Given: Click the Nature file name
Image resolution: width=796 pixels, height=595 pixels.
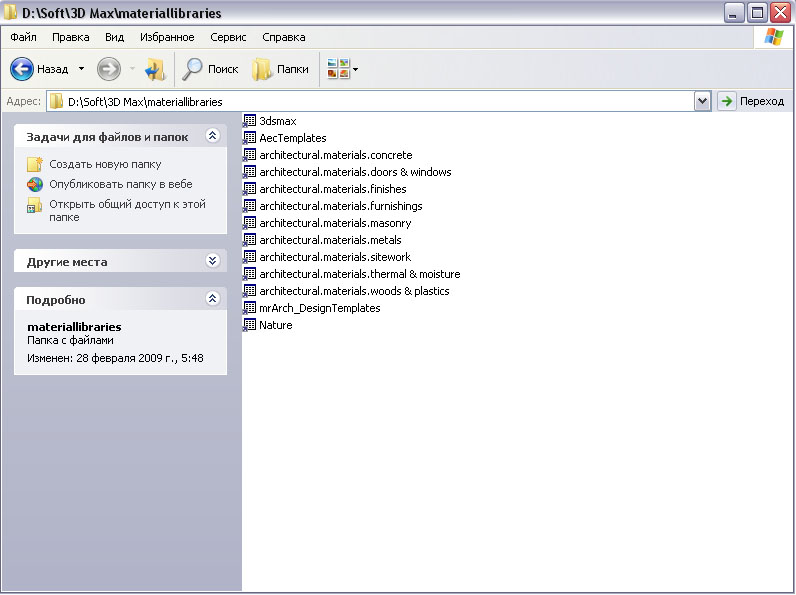Looking at the screenshot, I should coord(276,325).
